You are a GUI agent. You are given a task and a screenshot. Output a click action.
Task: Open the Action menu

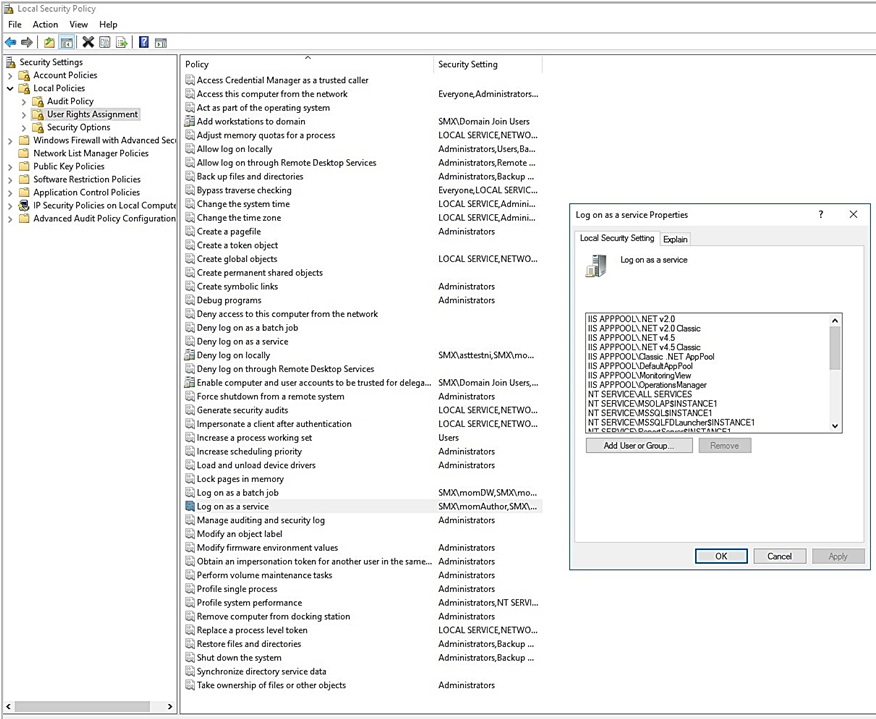click(45, 25)
